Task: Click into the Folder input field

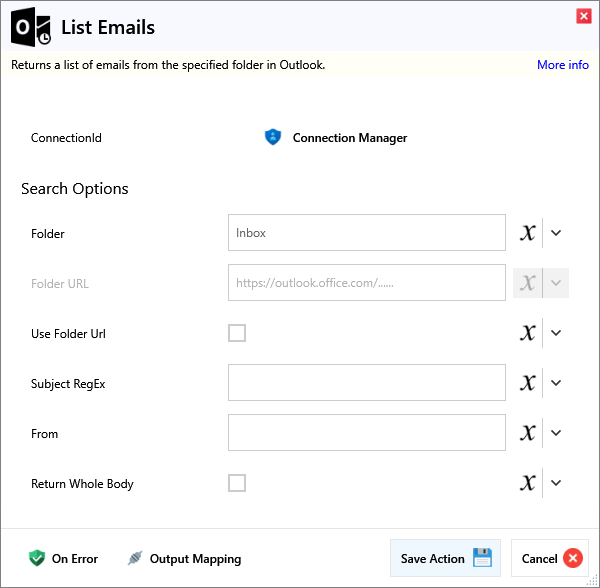Action: pyautogui.click(x=366, y=233)
